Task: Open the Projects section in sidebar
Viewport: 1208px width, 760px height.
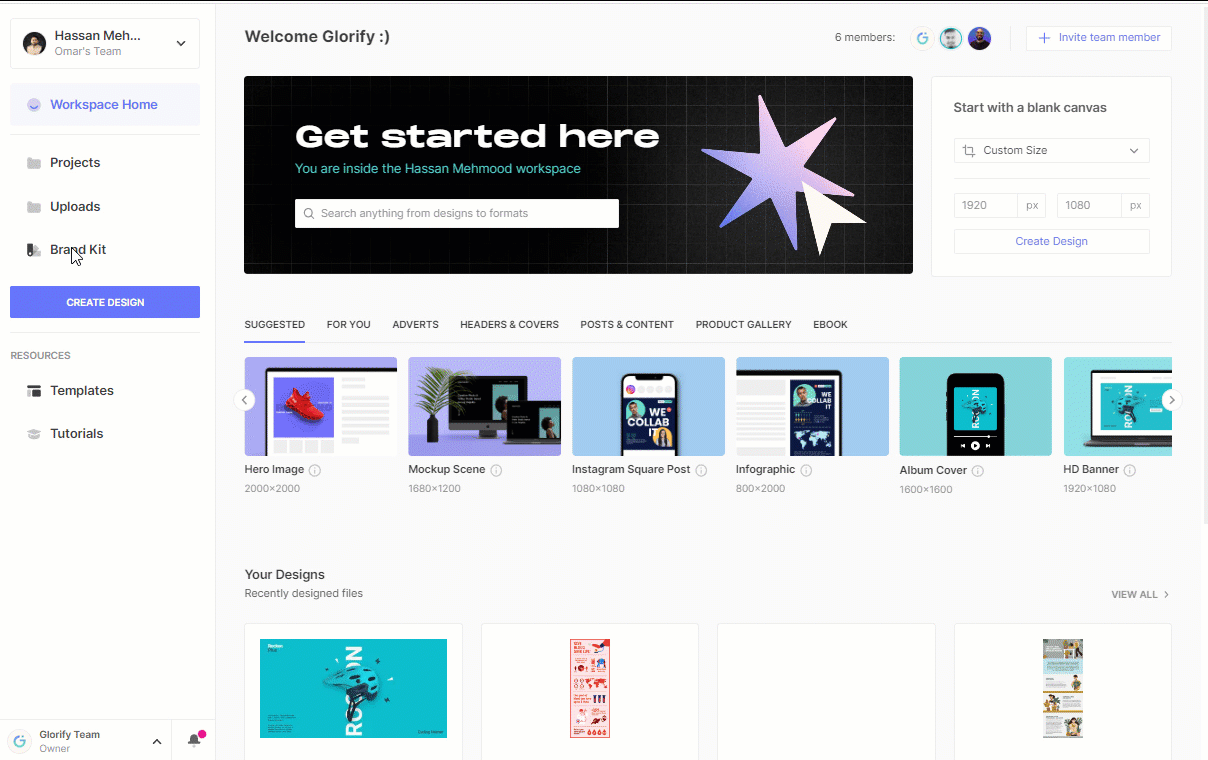Action: click(x=75, y=162)
